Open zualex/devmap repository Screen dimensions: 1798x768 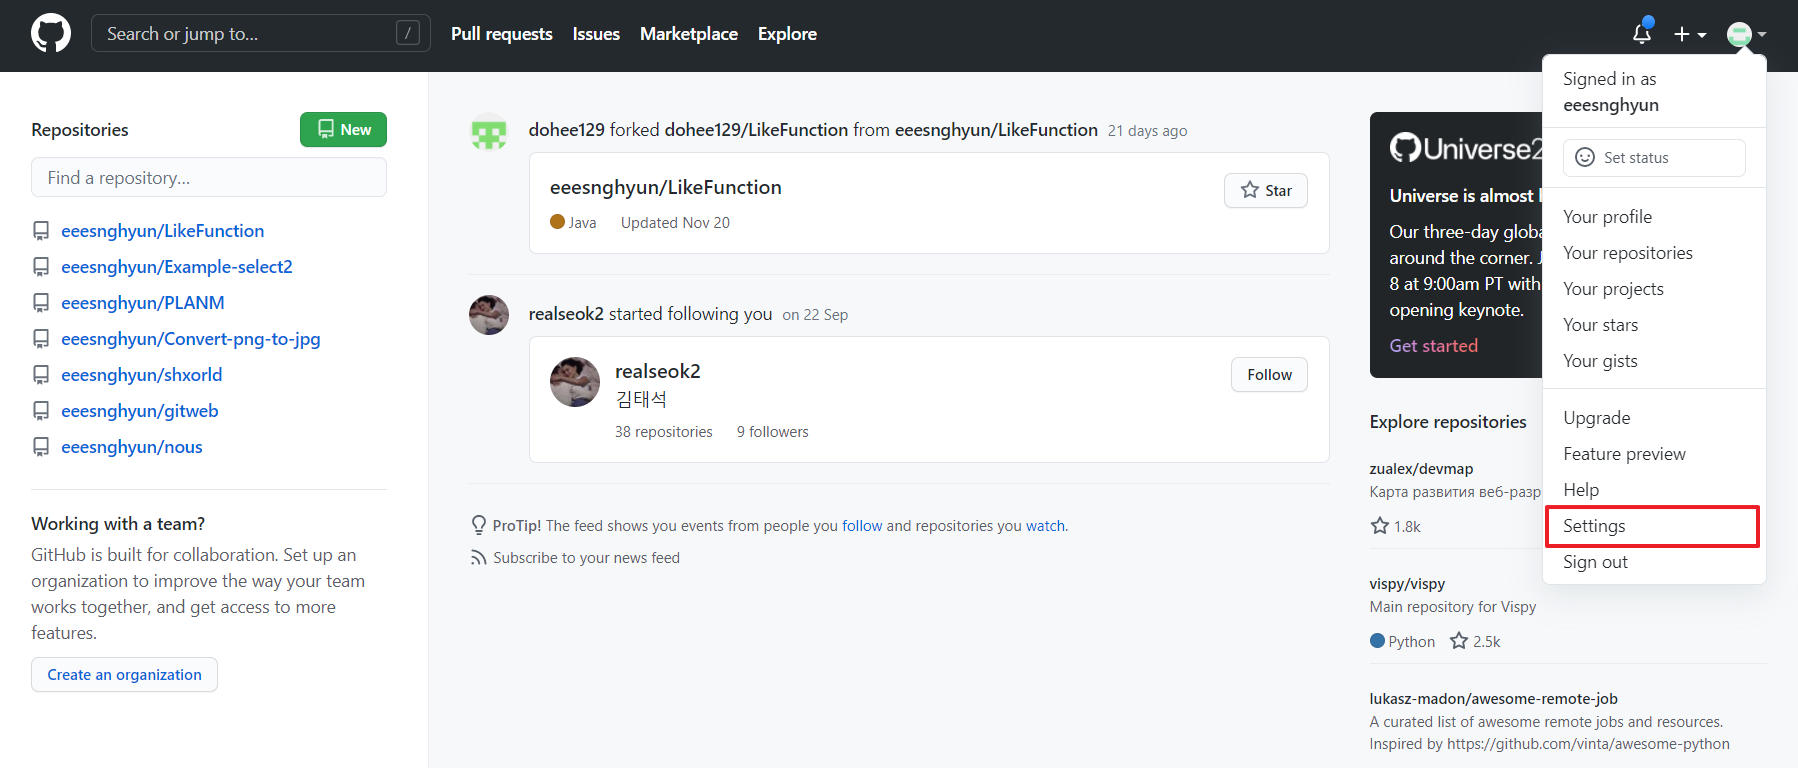[1421, 469]
